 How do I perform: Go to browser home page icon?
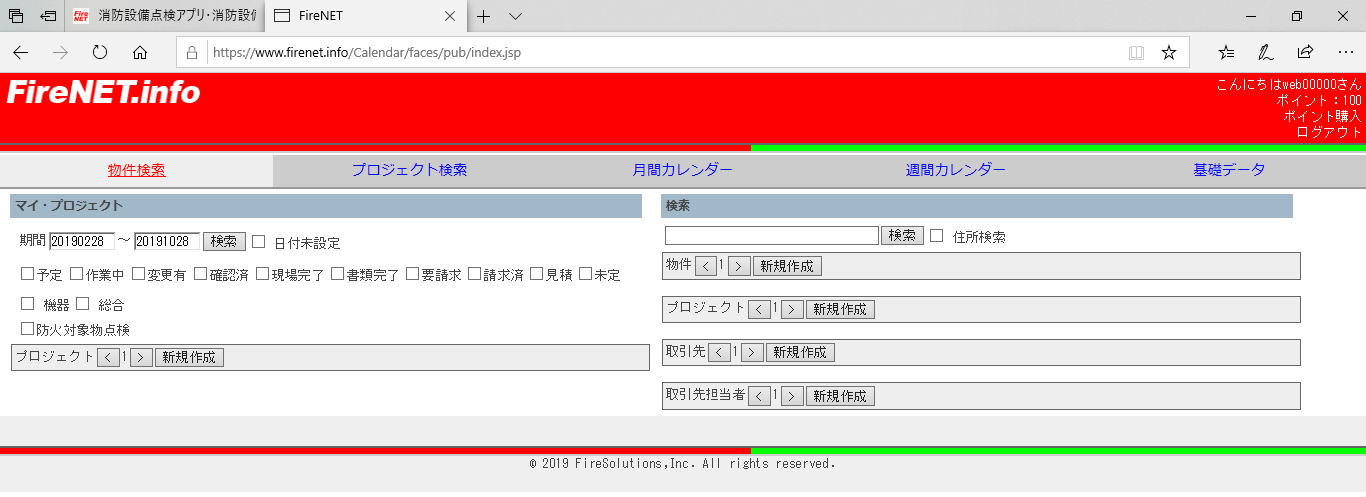(140, 52)
